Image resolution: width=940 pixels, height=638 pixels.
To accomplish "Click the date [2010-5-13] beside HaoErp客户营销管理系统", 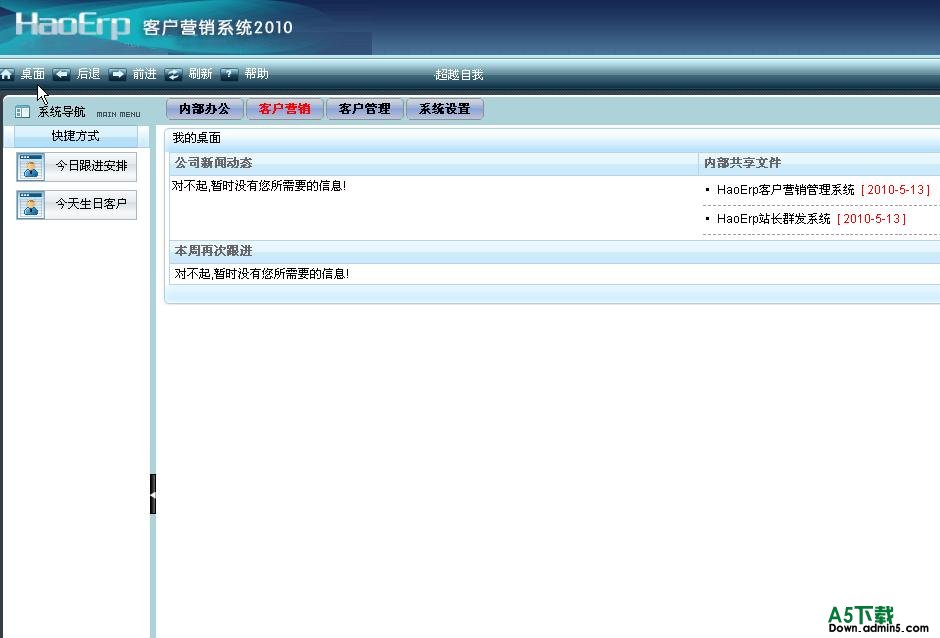I will pos(896,190).
